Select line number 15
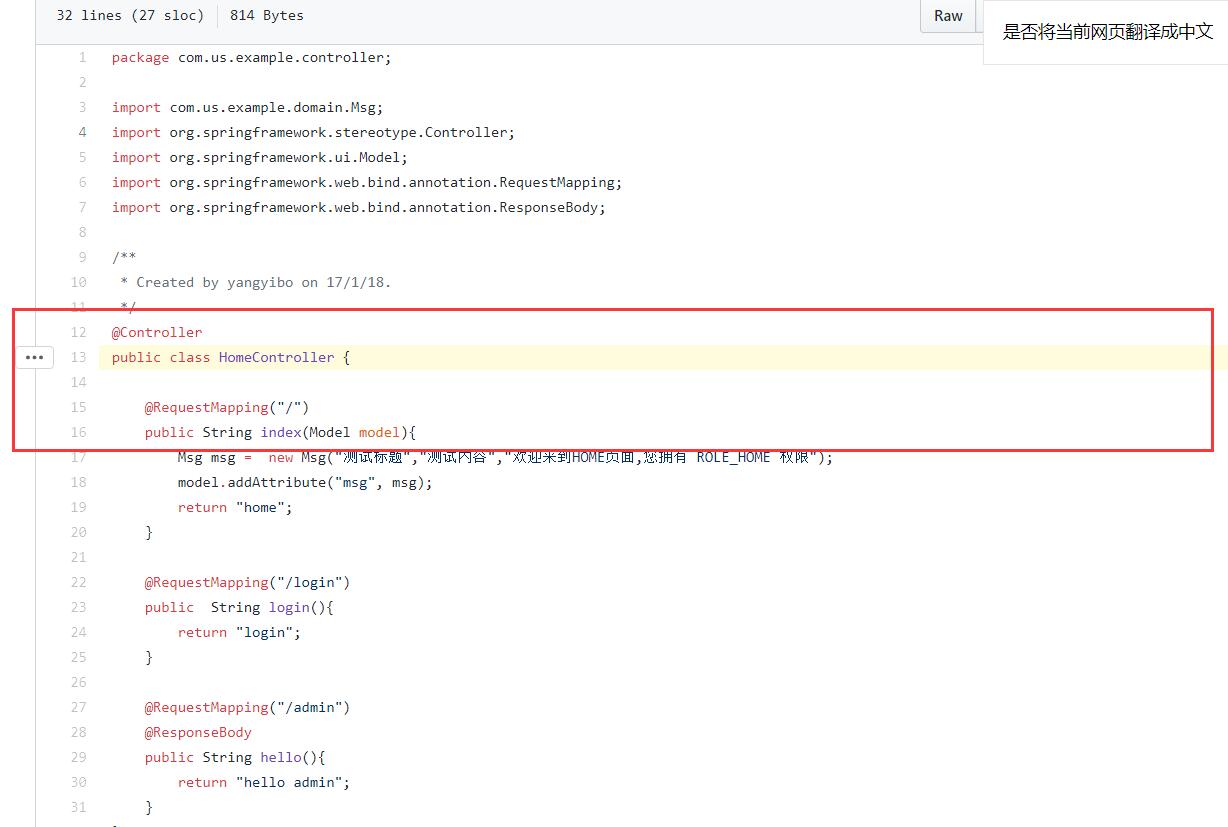Screen dimensions: 1228x827 79,408
